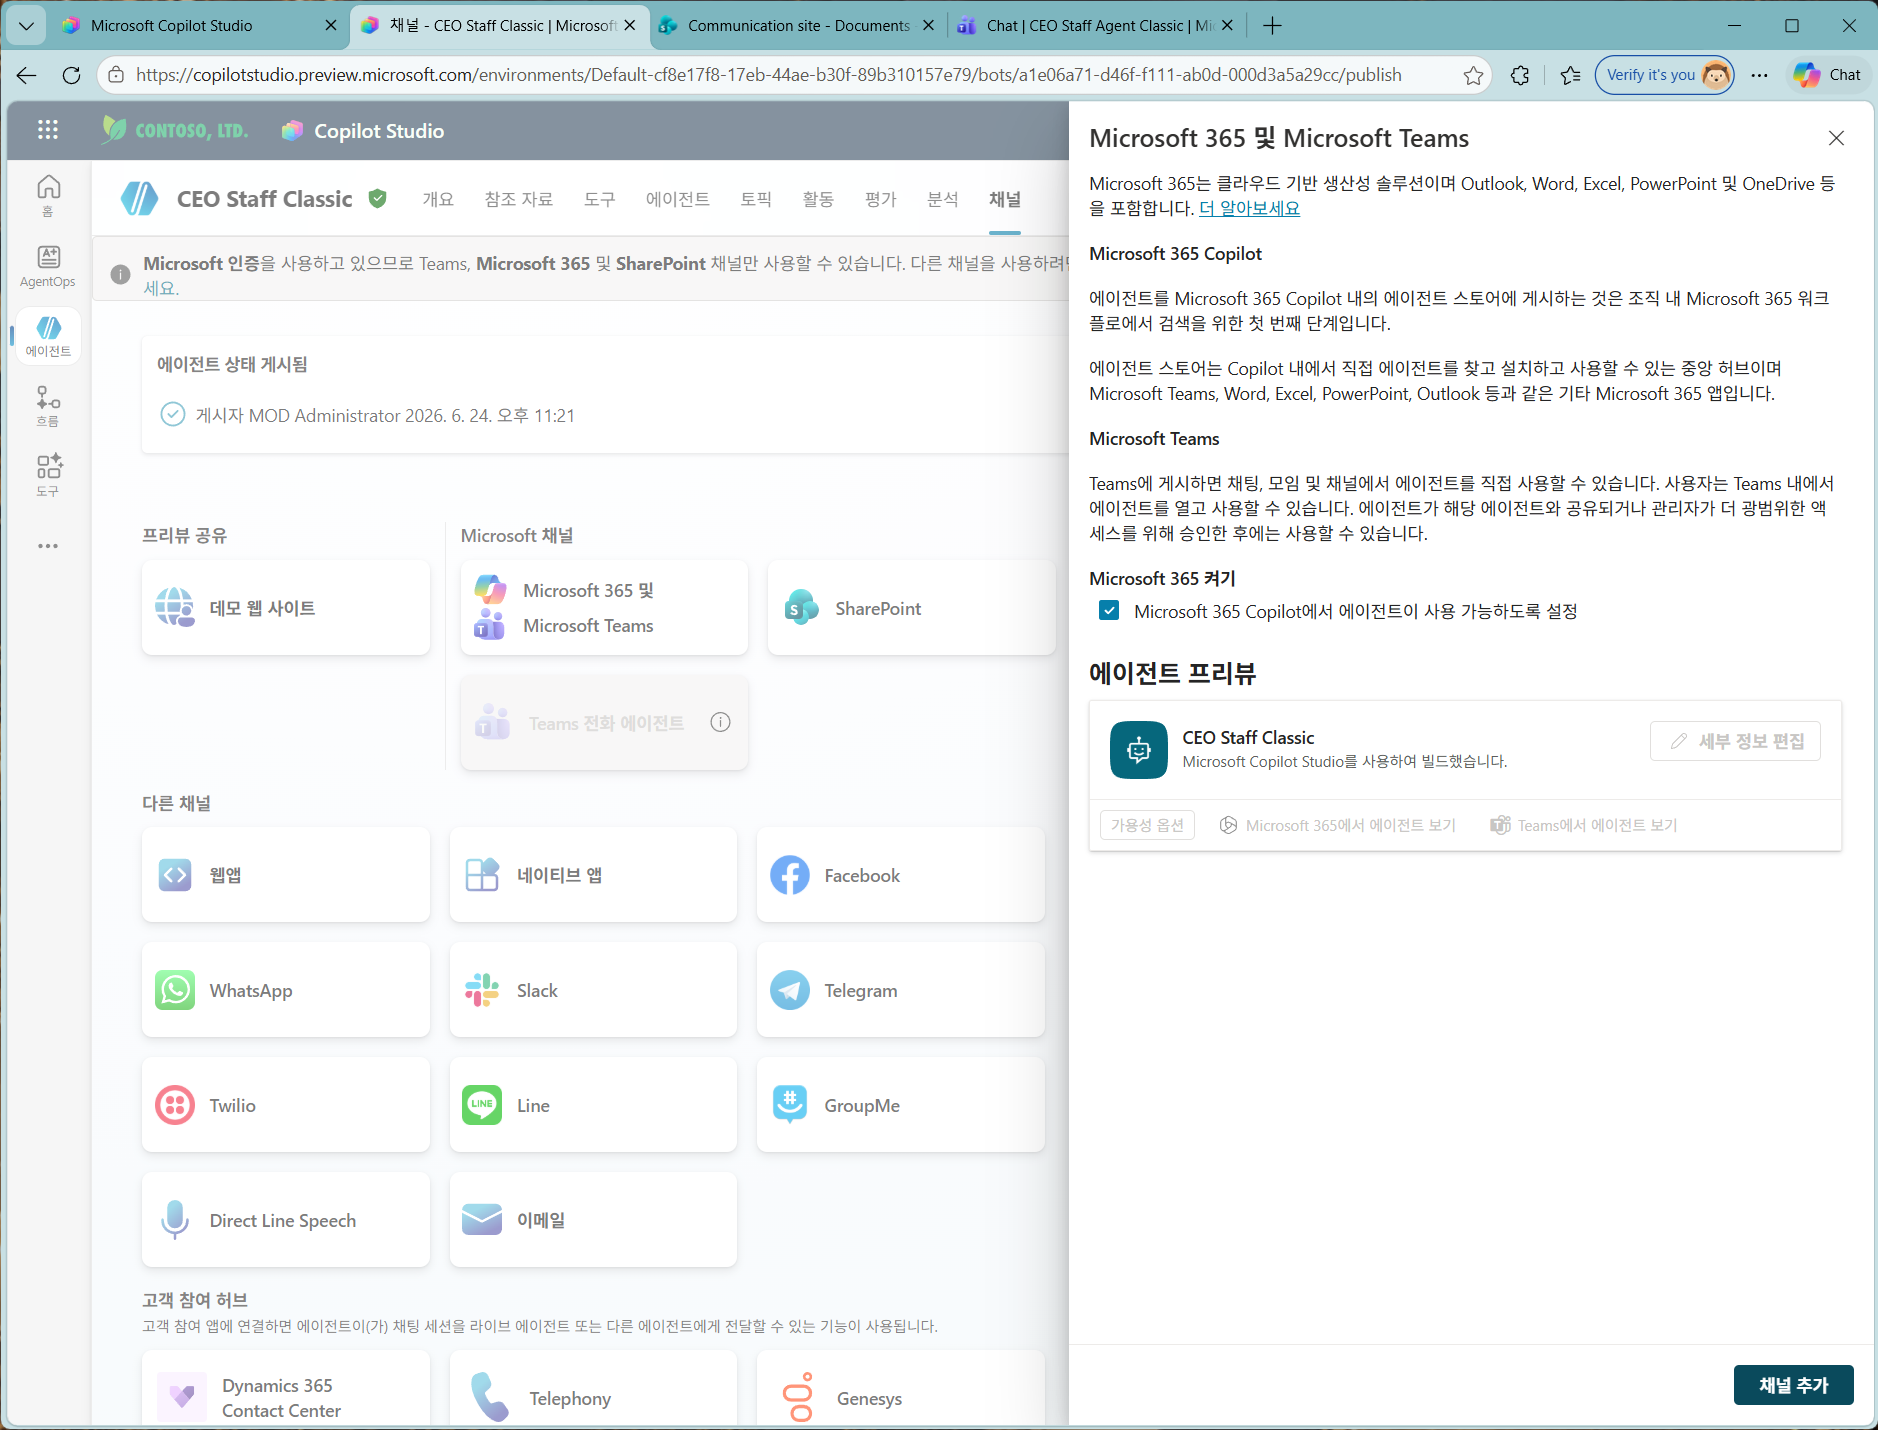Click Teams에서 에이전트 보기
1878x1430 pixels.
(x=1583, y=825)
